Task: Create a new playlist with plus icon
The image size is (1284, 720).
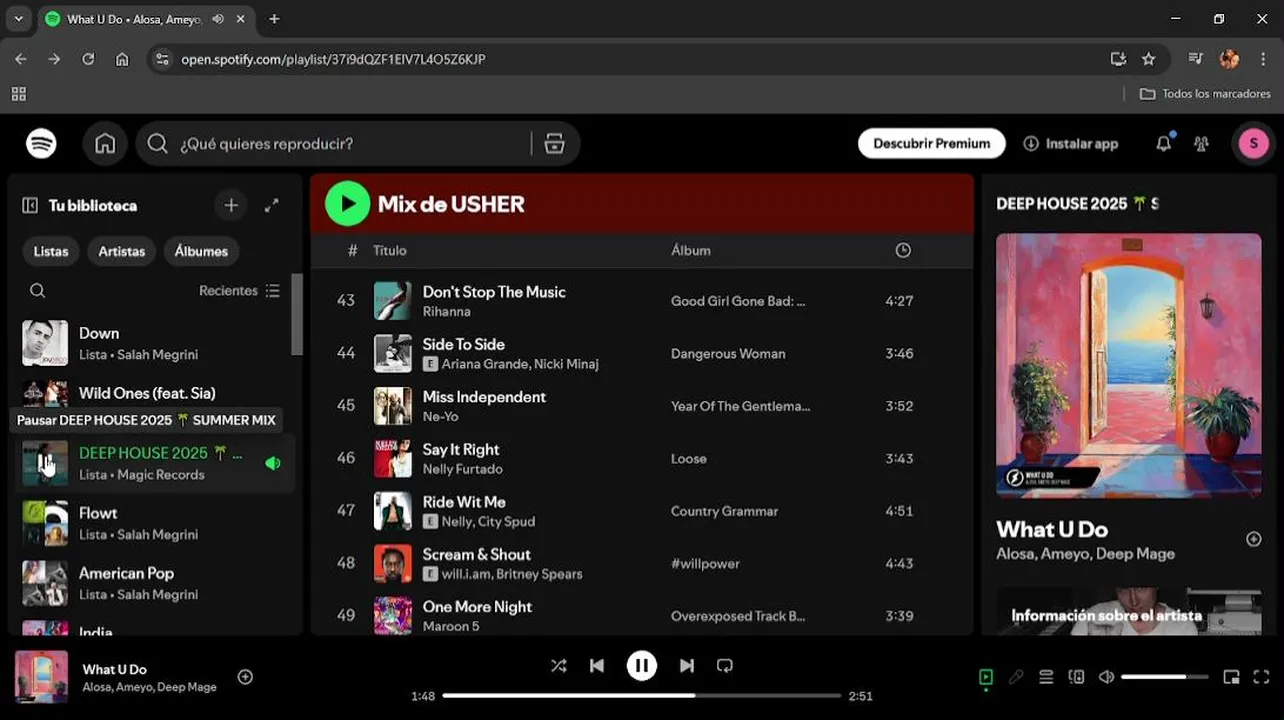Action: coord(231,205)
